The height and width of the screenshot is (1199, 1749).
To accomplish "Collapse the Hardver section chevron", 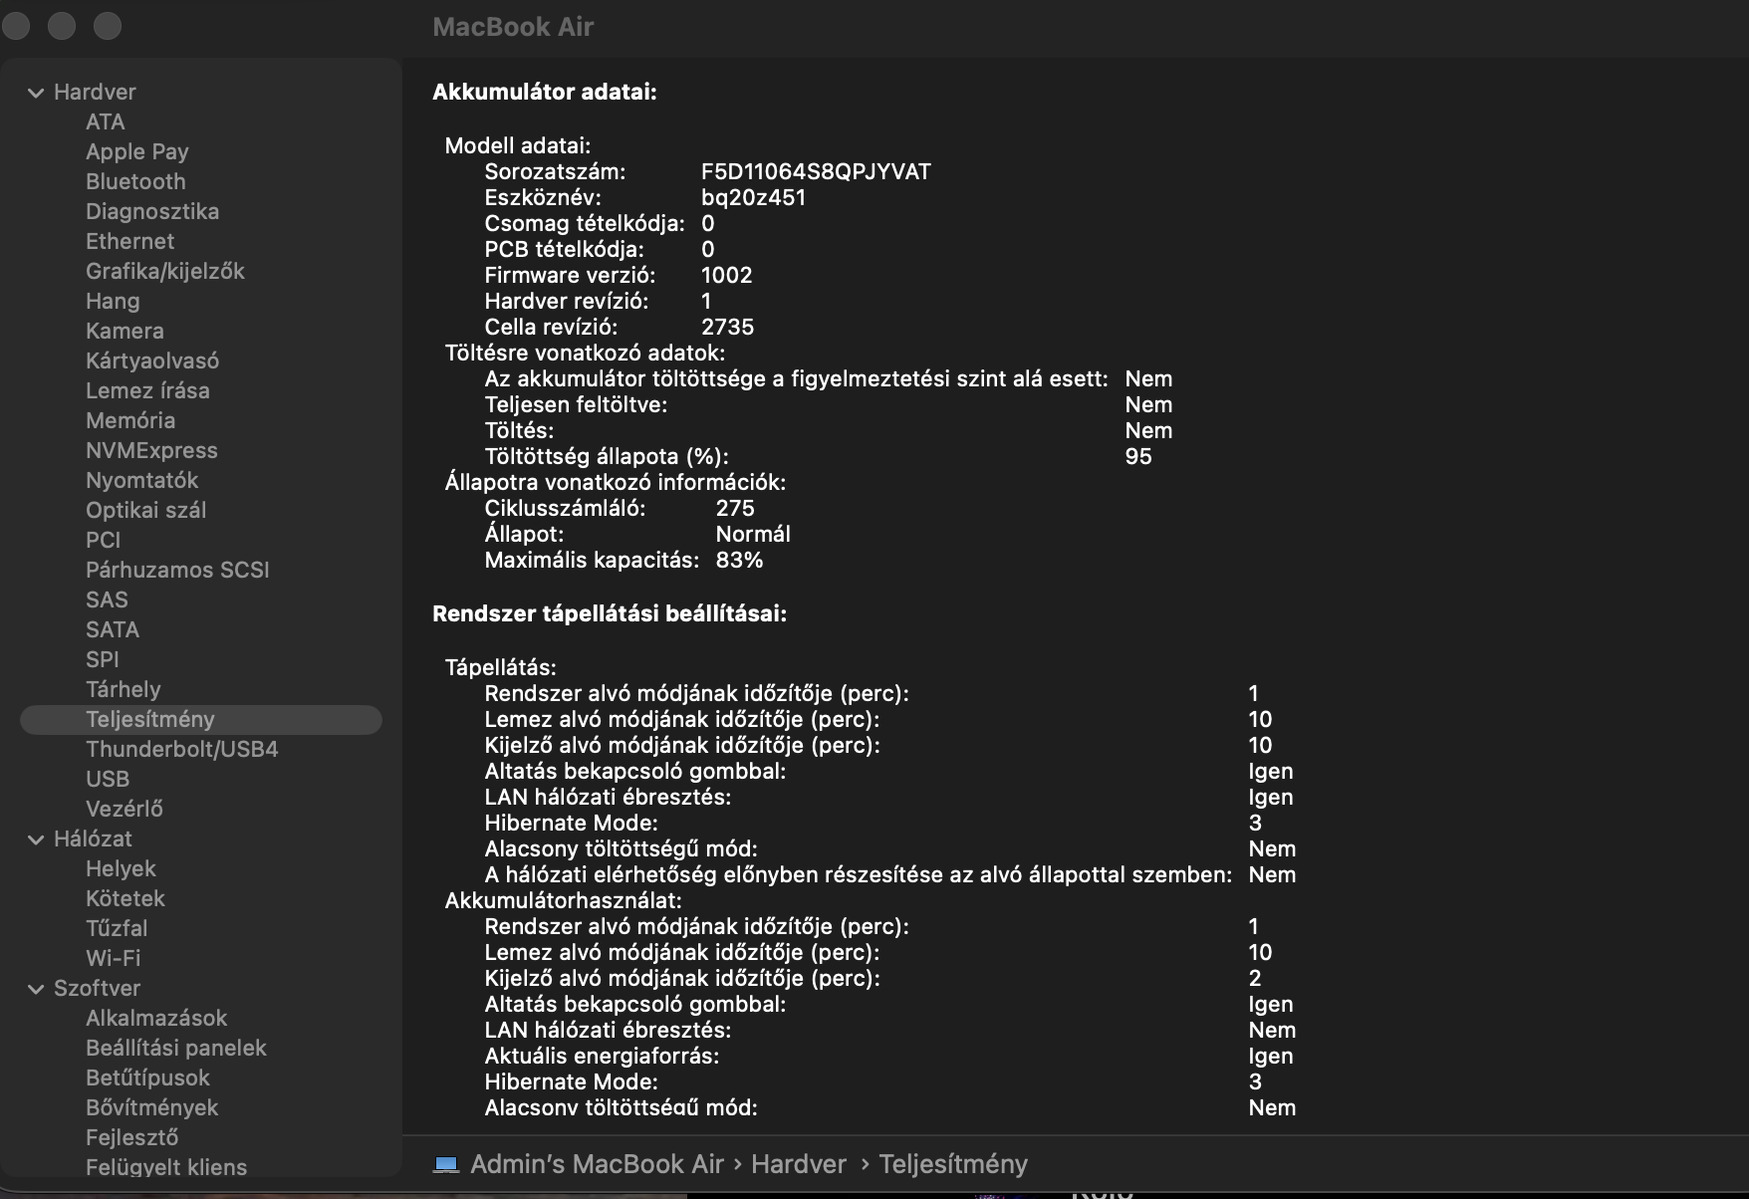I will point(36,93).
